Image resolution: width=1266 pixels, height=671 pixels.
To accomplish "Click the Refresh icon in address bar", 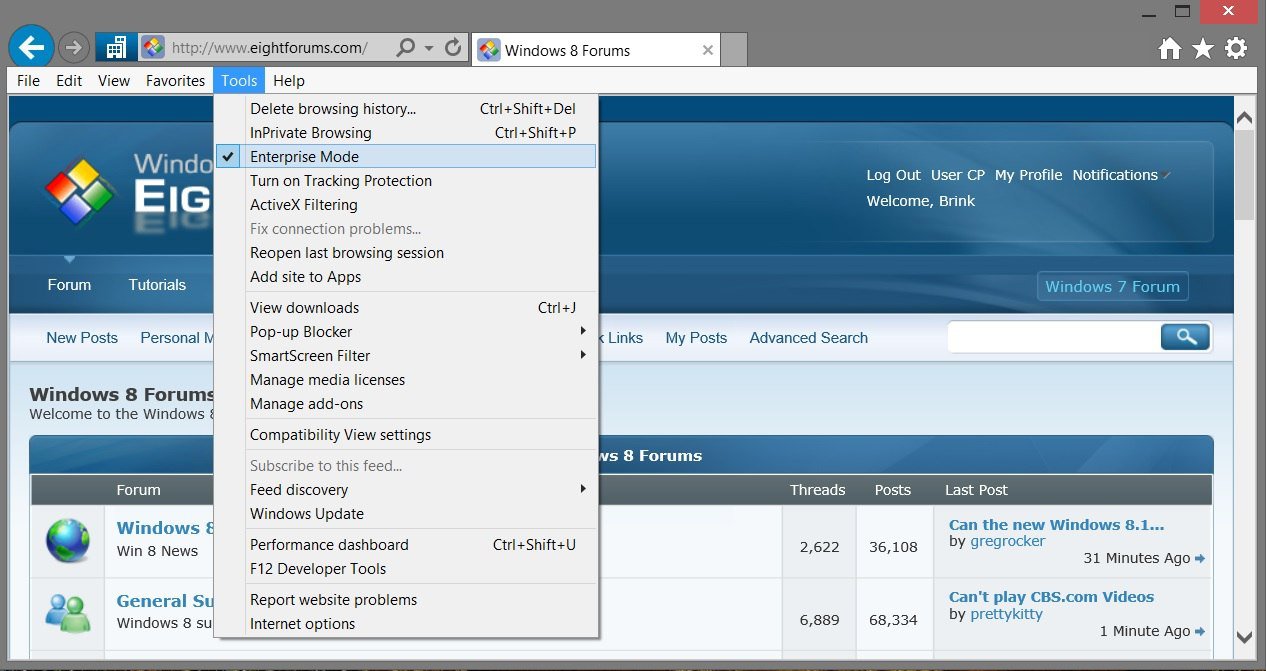I will tap(453, 47).
